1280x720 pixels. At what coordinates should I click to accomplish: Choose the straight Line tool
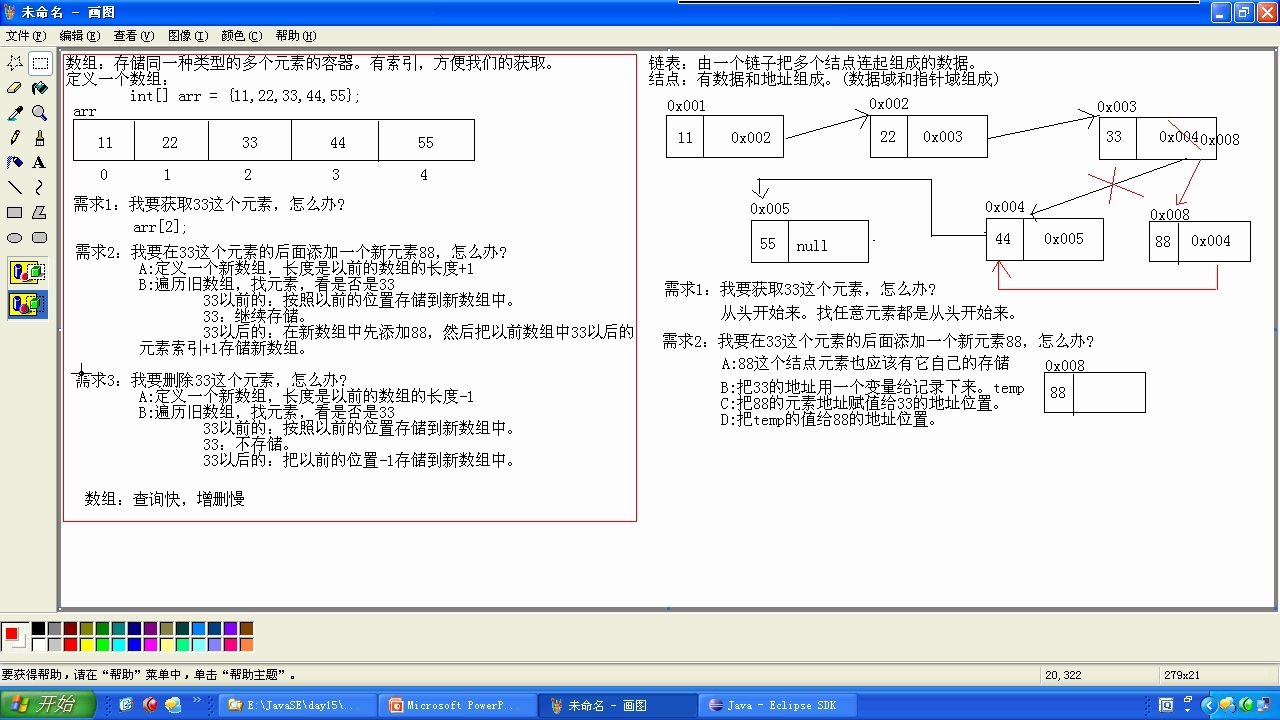pyautogui.click(x=15, y=187)
